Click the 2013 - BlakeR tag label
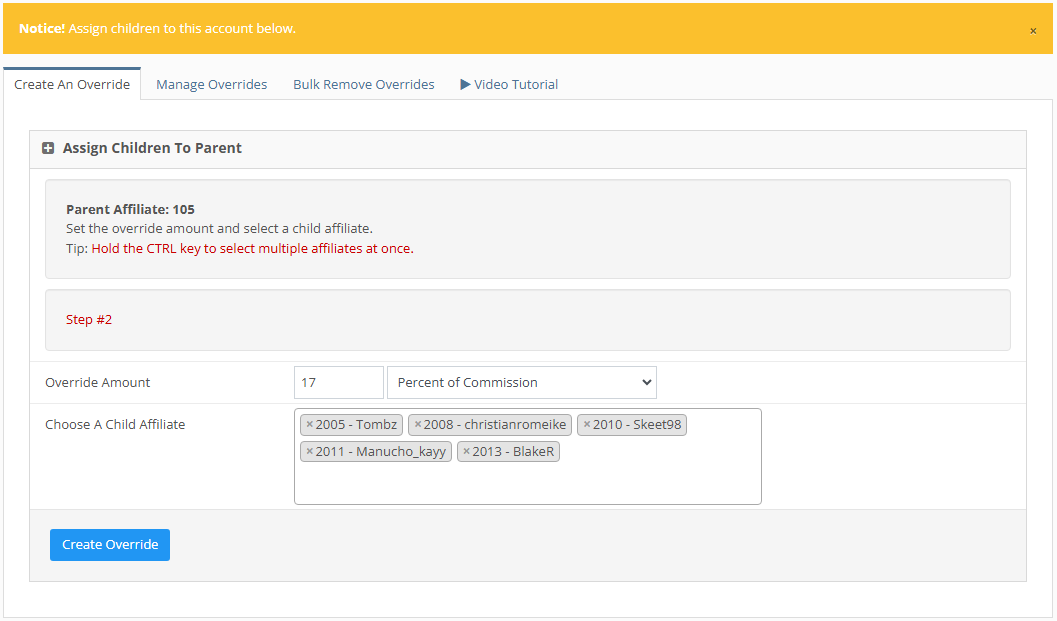 (513, 452)
